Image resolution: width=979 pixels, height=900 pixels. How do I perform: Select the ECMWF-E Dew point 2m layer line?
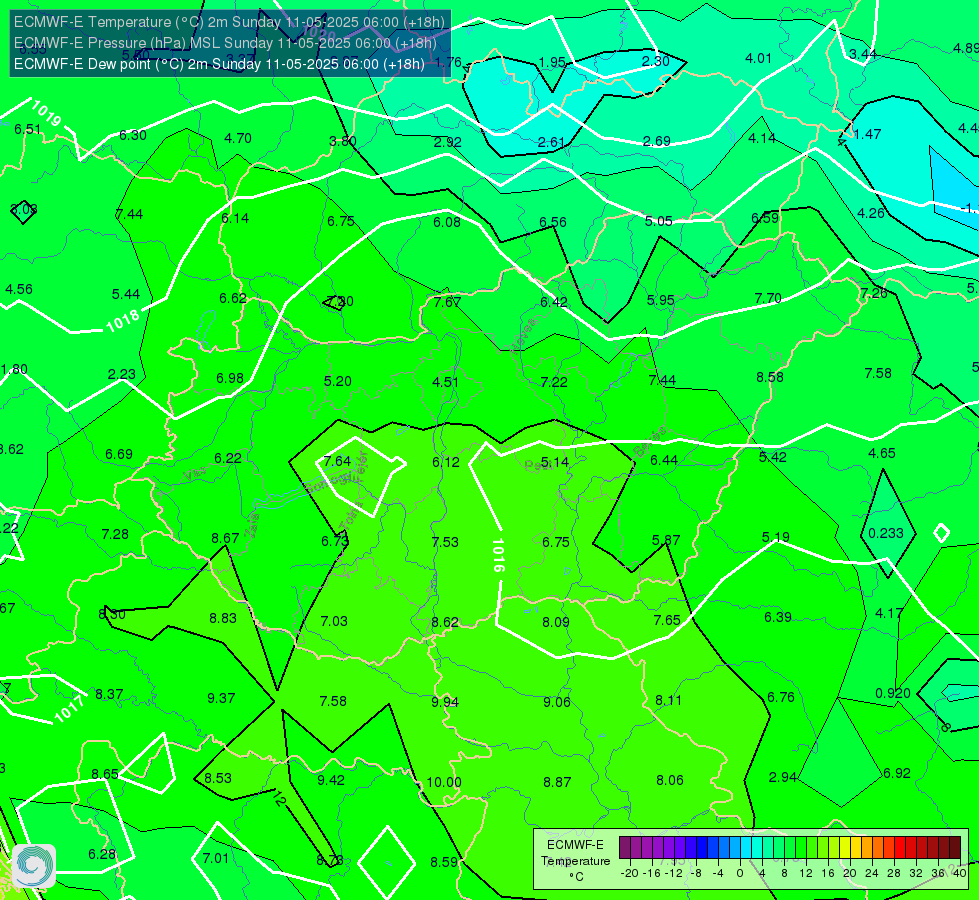[x=219, y=64]
